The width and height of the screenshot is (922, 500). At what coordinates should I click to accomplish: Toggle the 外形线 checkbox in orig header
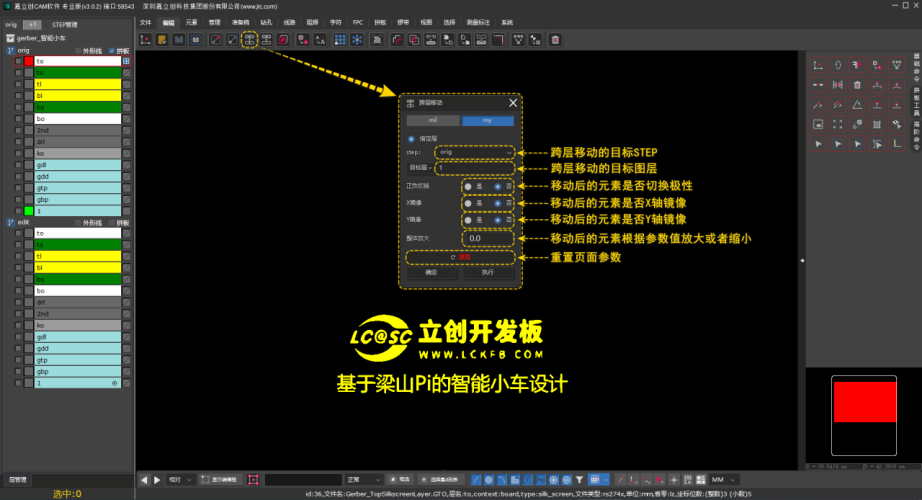[x=78, y=51]
